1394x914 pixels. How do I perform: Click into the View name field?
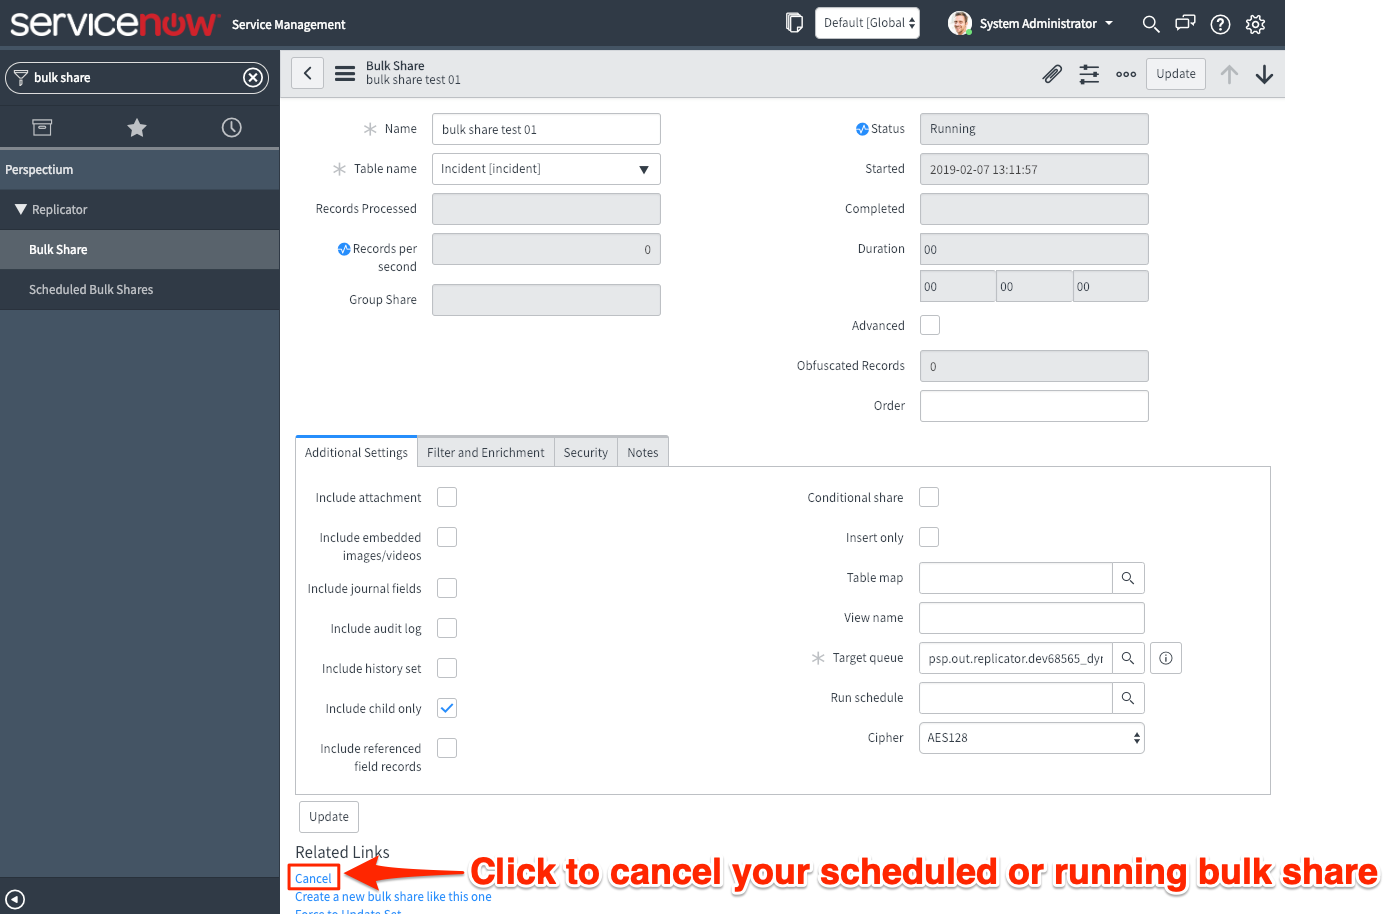point(1032,618)
